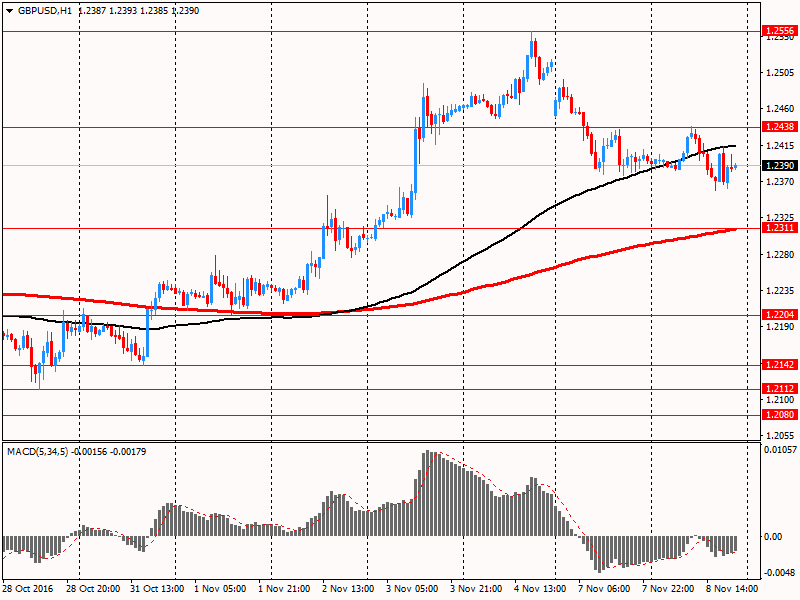Click the 1.2190 price scale value
This screenshot has width=800, height=600.
780,327
